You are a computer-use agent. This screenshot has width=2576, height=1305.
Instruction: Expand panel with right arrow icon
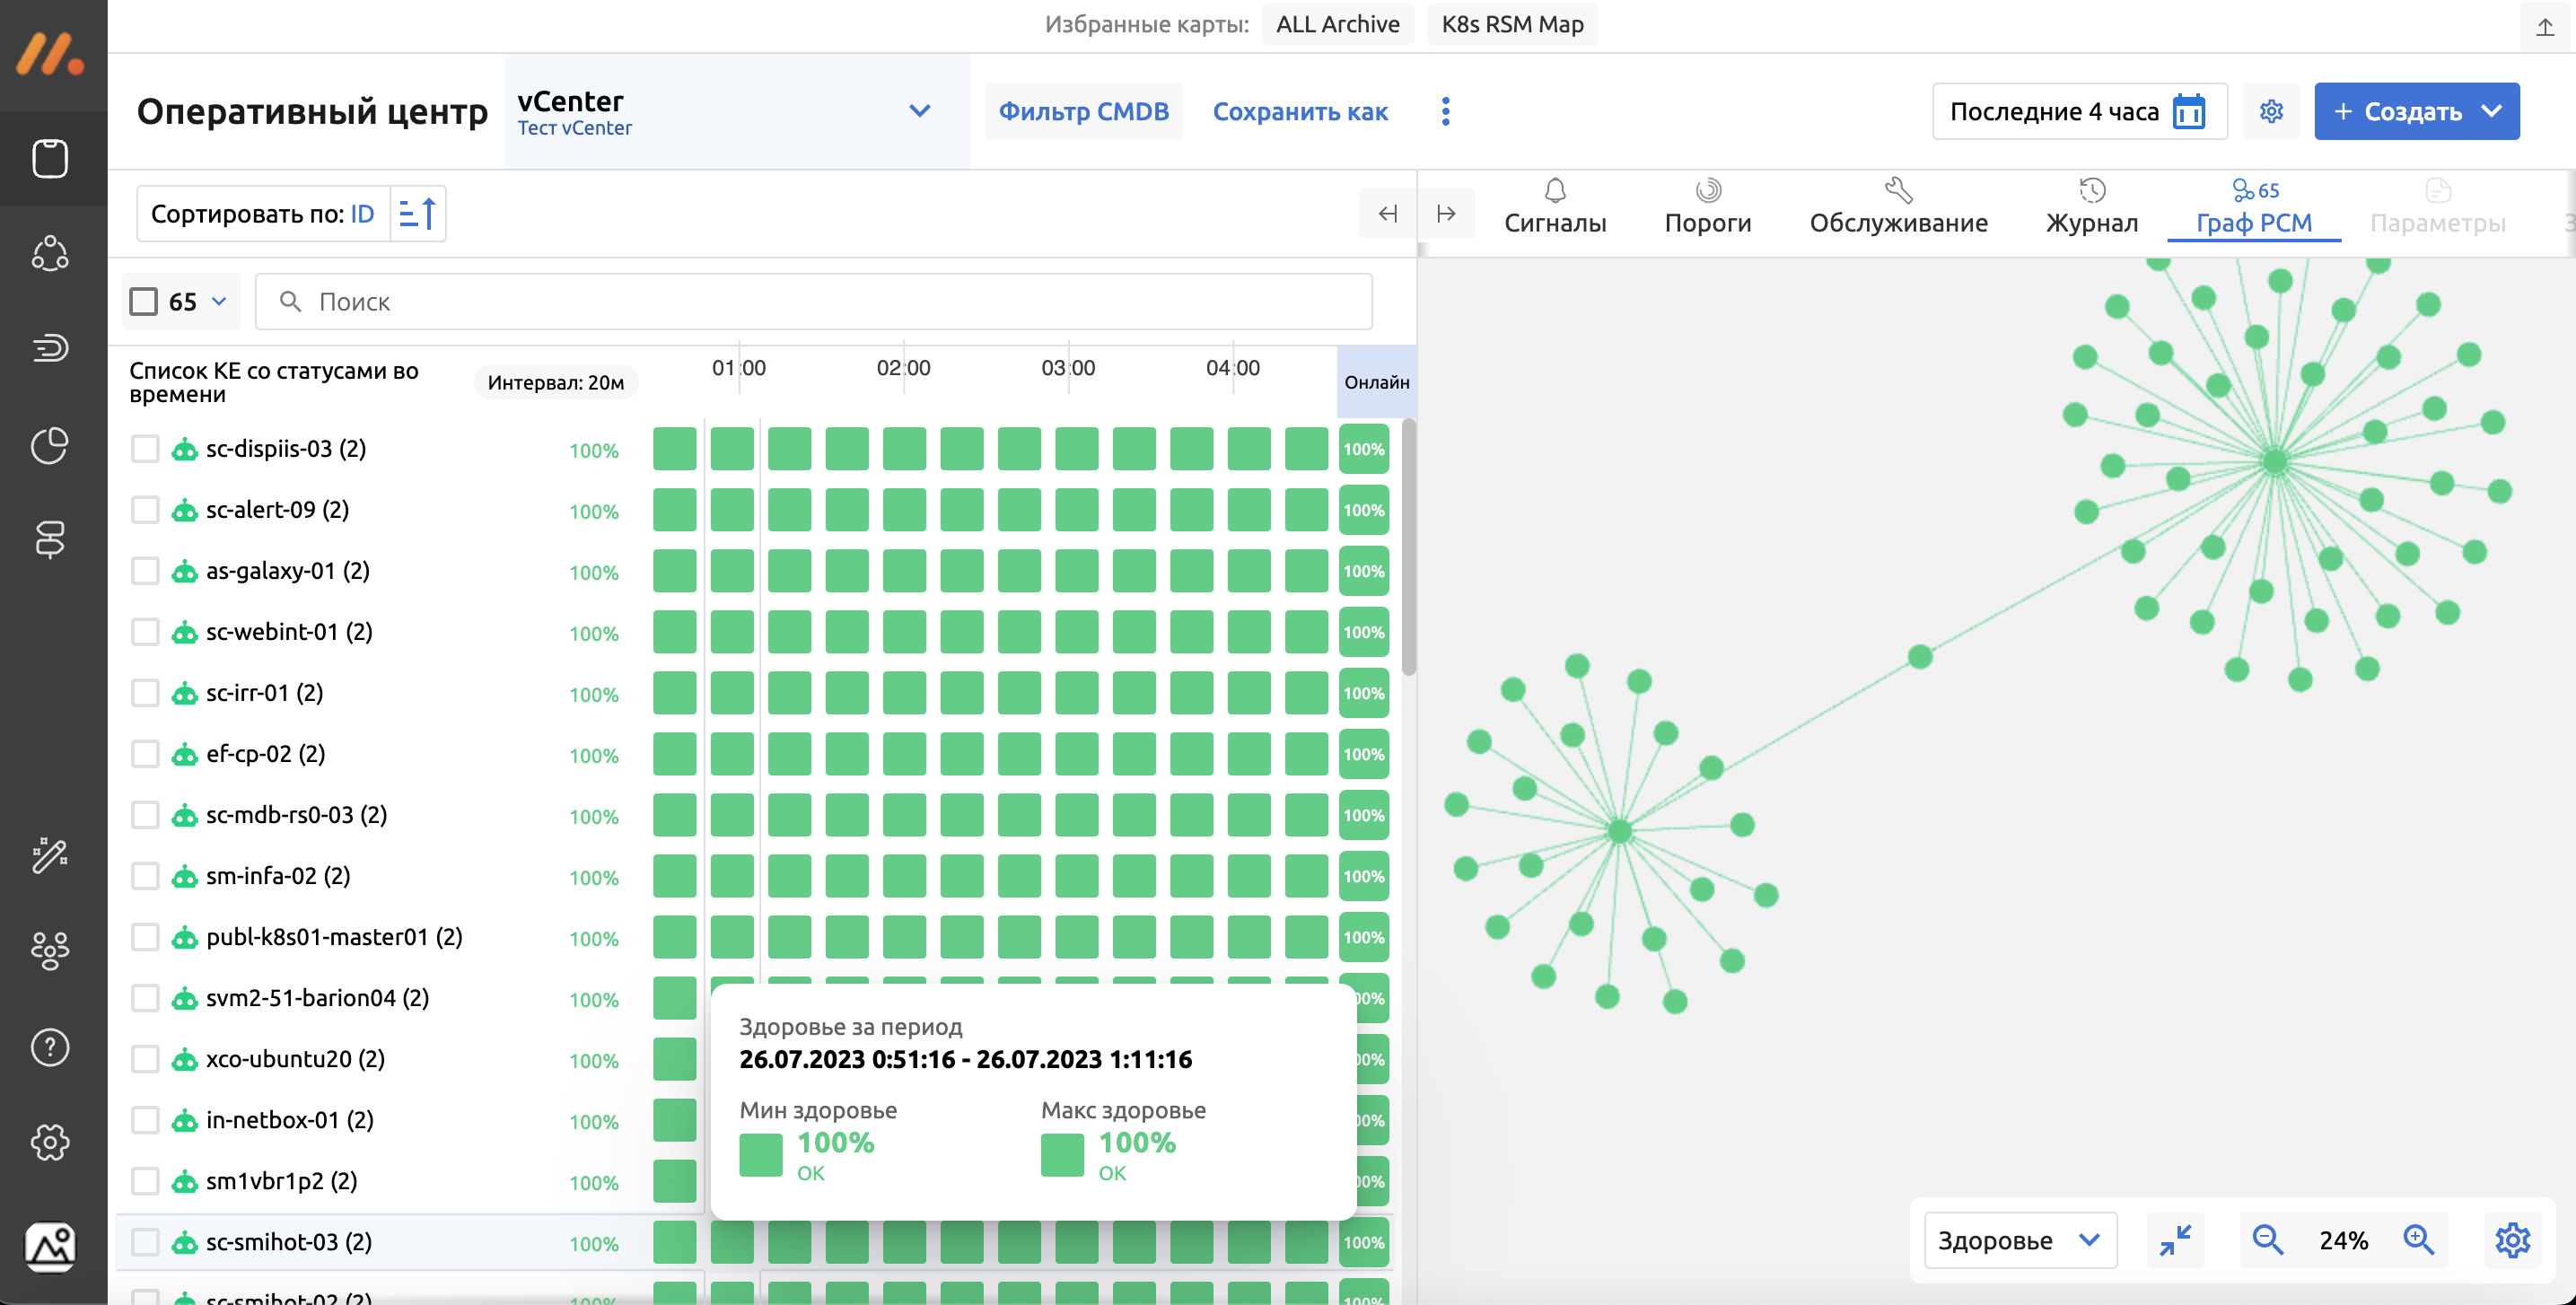click(x=1446, y=213)
